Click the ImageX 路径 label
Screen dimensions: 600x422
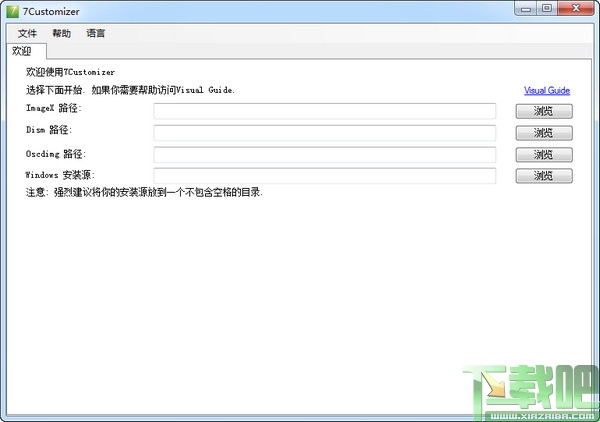[54, 108]
